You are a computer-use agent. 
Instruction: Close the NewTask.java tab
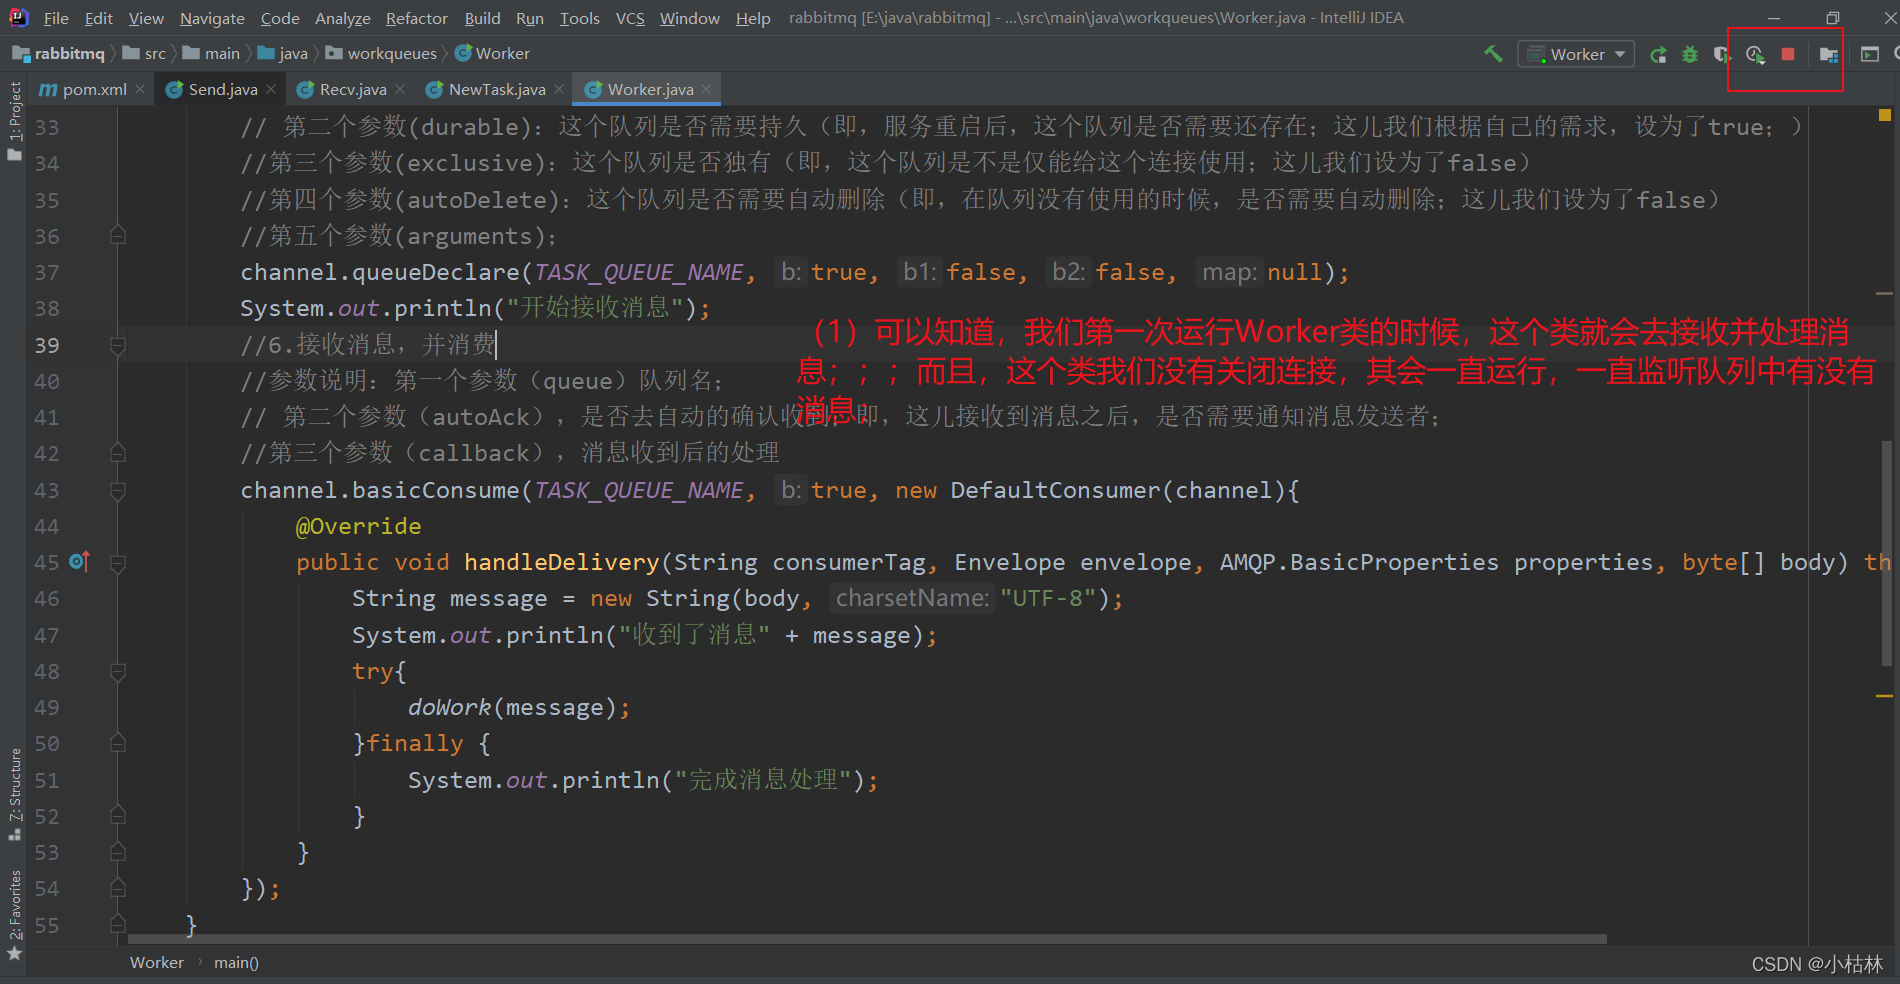[559, 90]
